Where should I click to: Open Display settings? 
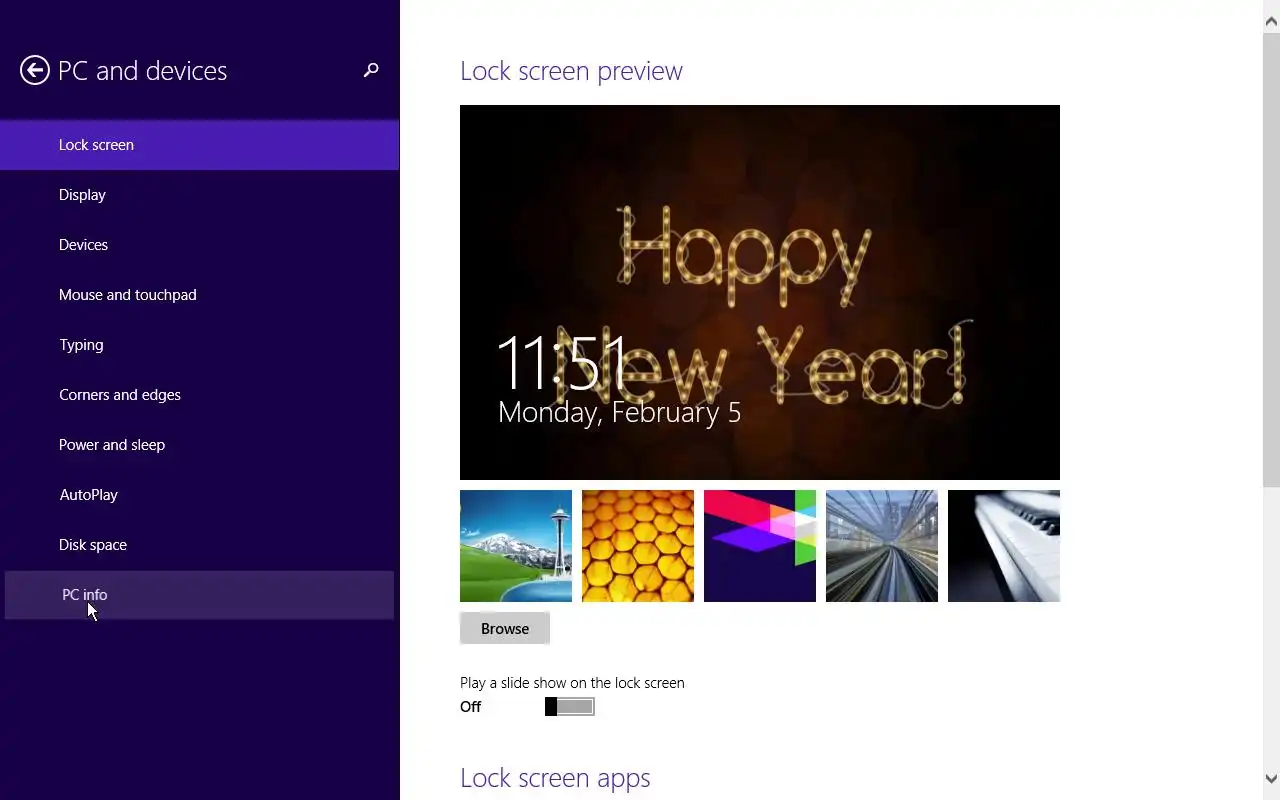pyautogui.click(x=200, y=195)
